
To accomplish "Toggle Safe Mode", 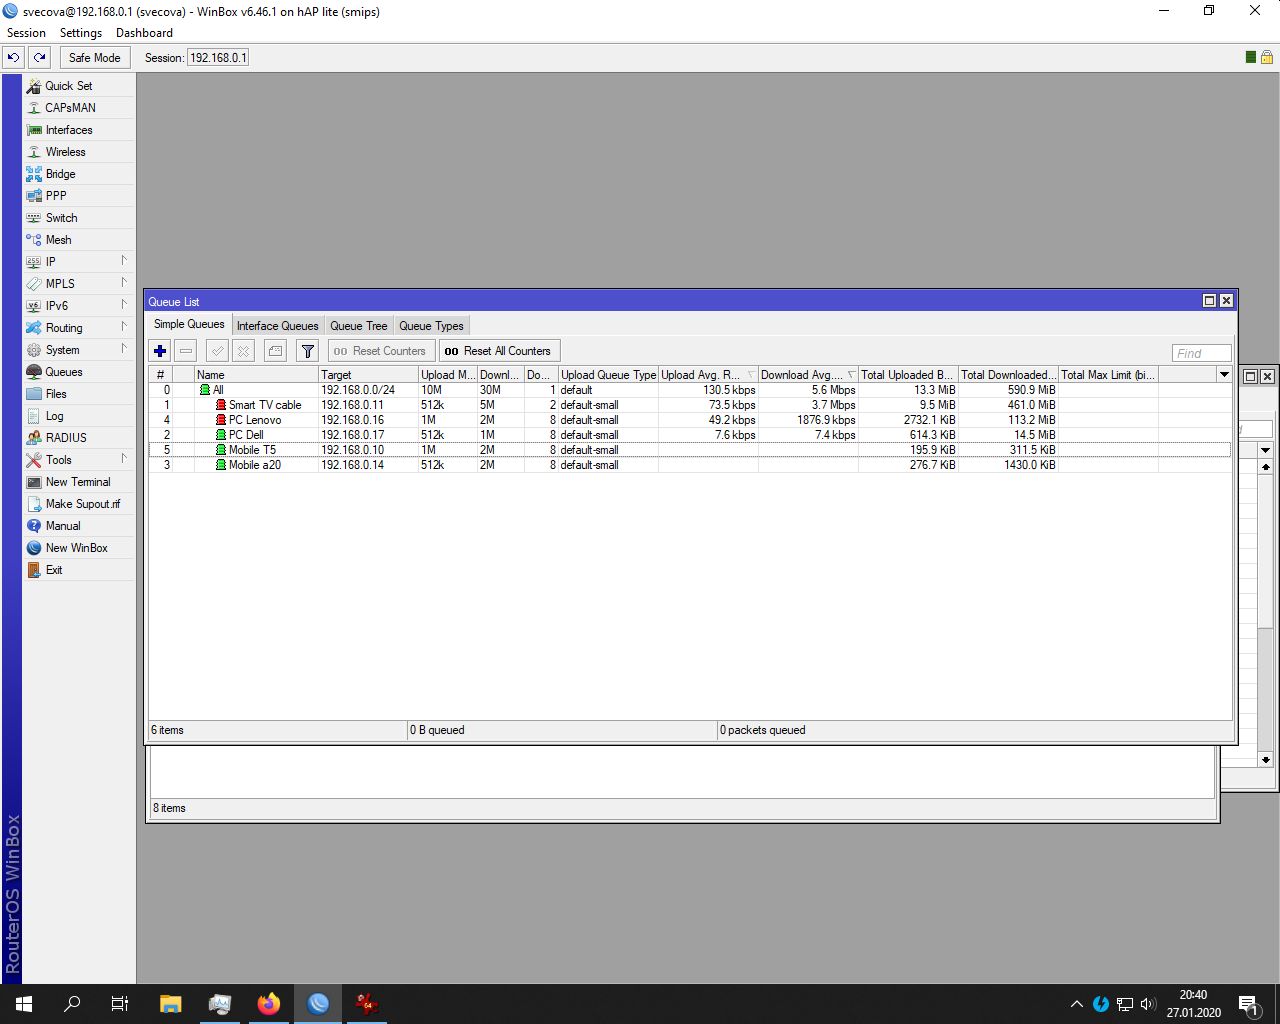I will pos(94,57).
